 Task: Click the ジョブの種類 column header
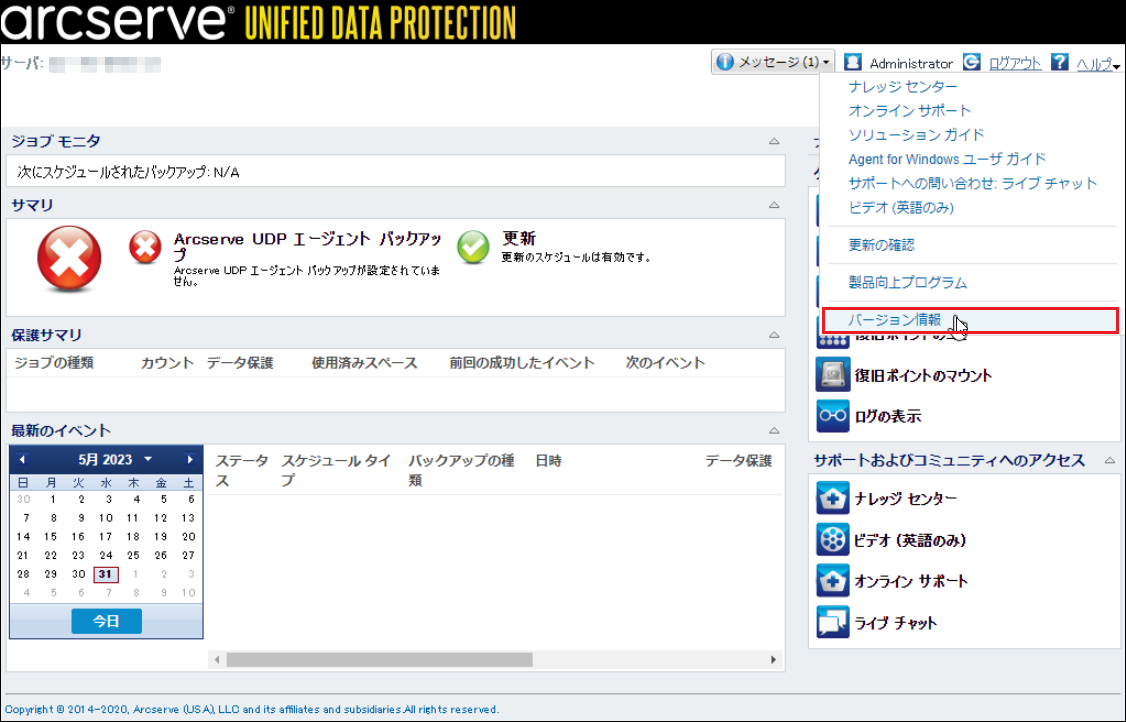54,363
